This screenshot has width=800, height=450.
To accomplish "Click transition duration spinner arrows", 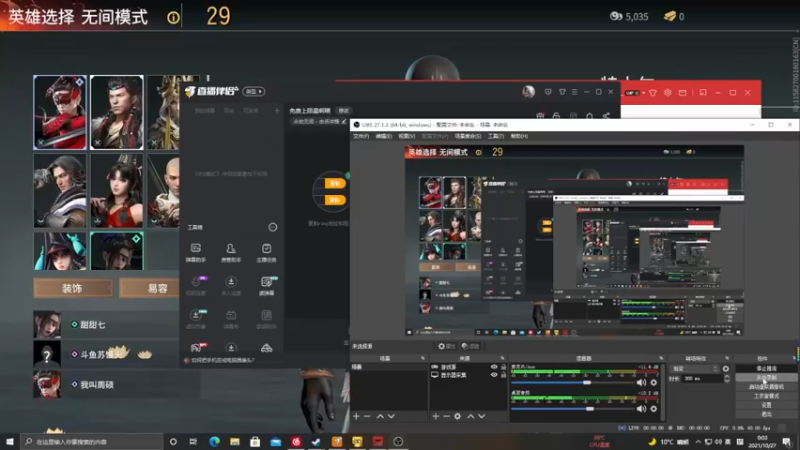I will (727, 379).
